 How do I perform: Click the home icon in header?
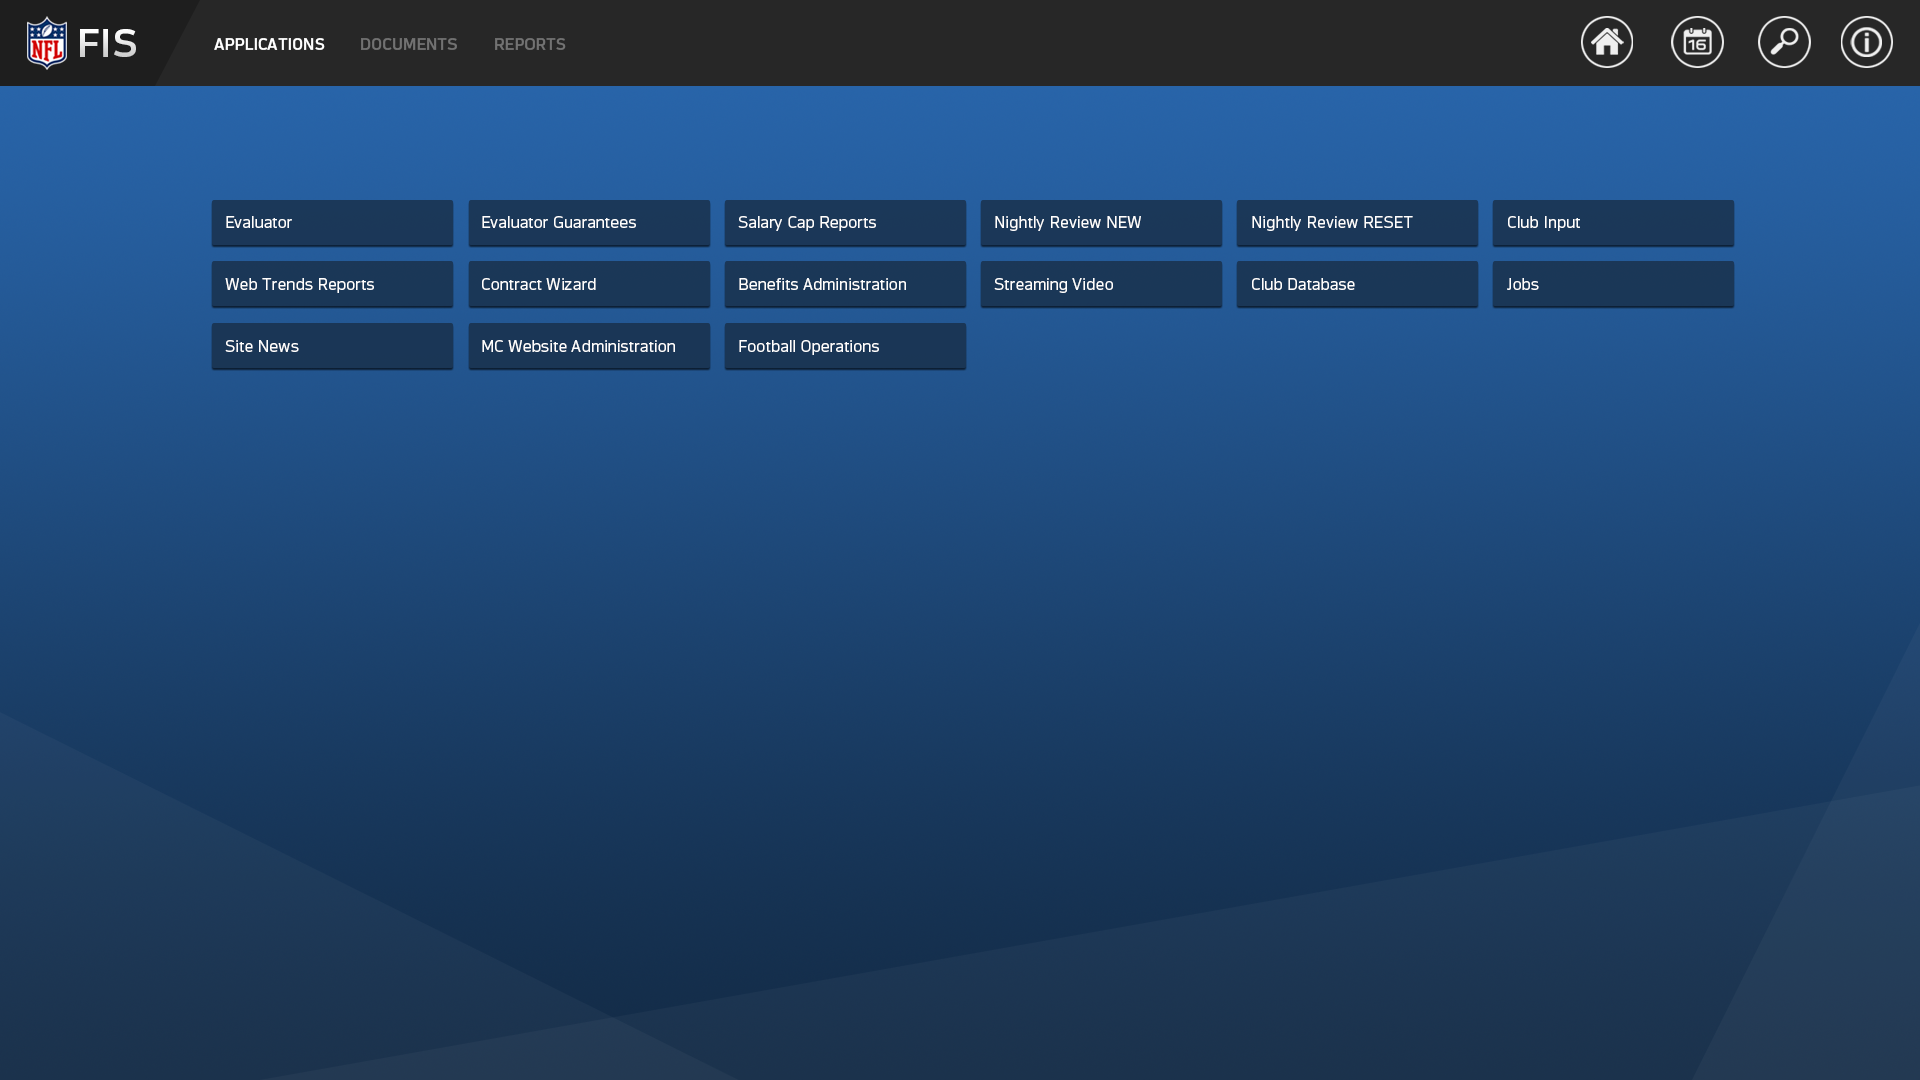click(1606, 42)
